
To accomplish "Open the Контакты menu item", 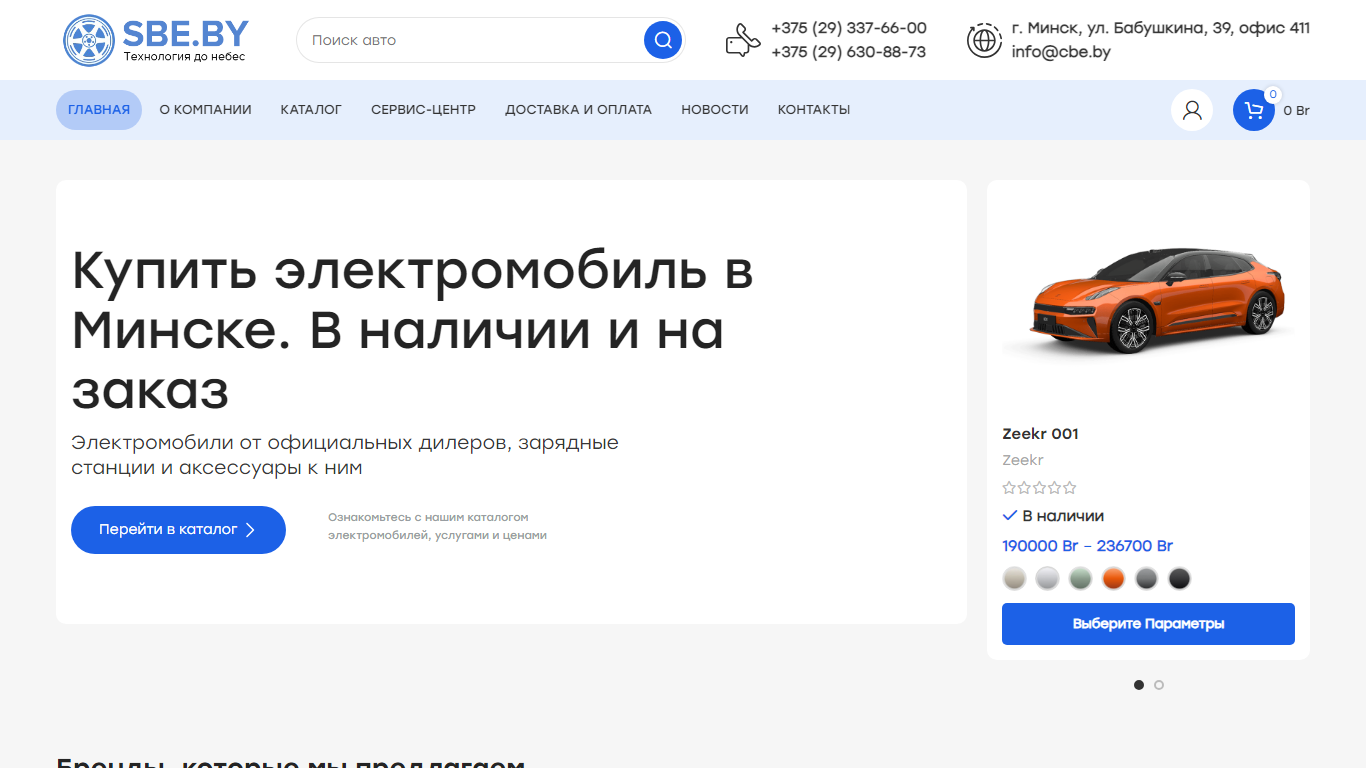I will [x=814, y=110].
